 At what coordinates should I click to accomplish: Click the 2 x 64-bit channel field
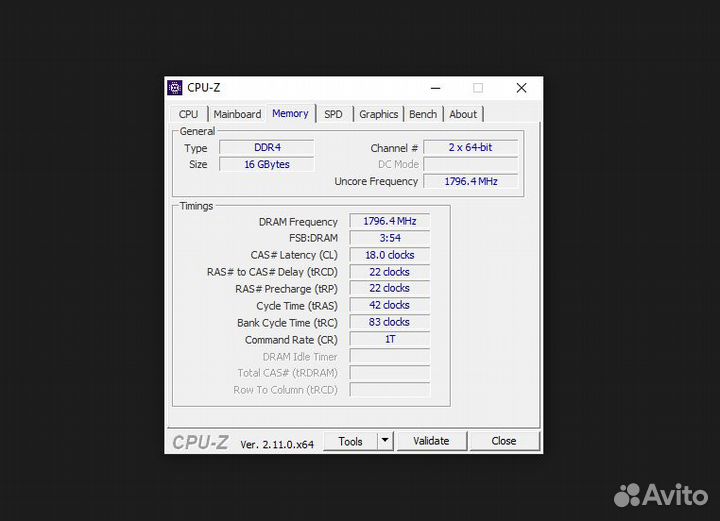coord(471,147)
